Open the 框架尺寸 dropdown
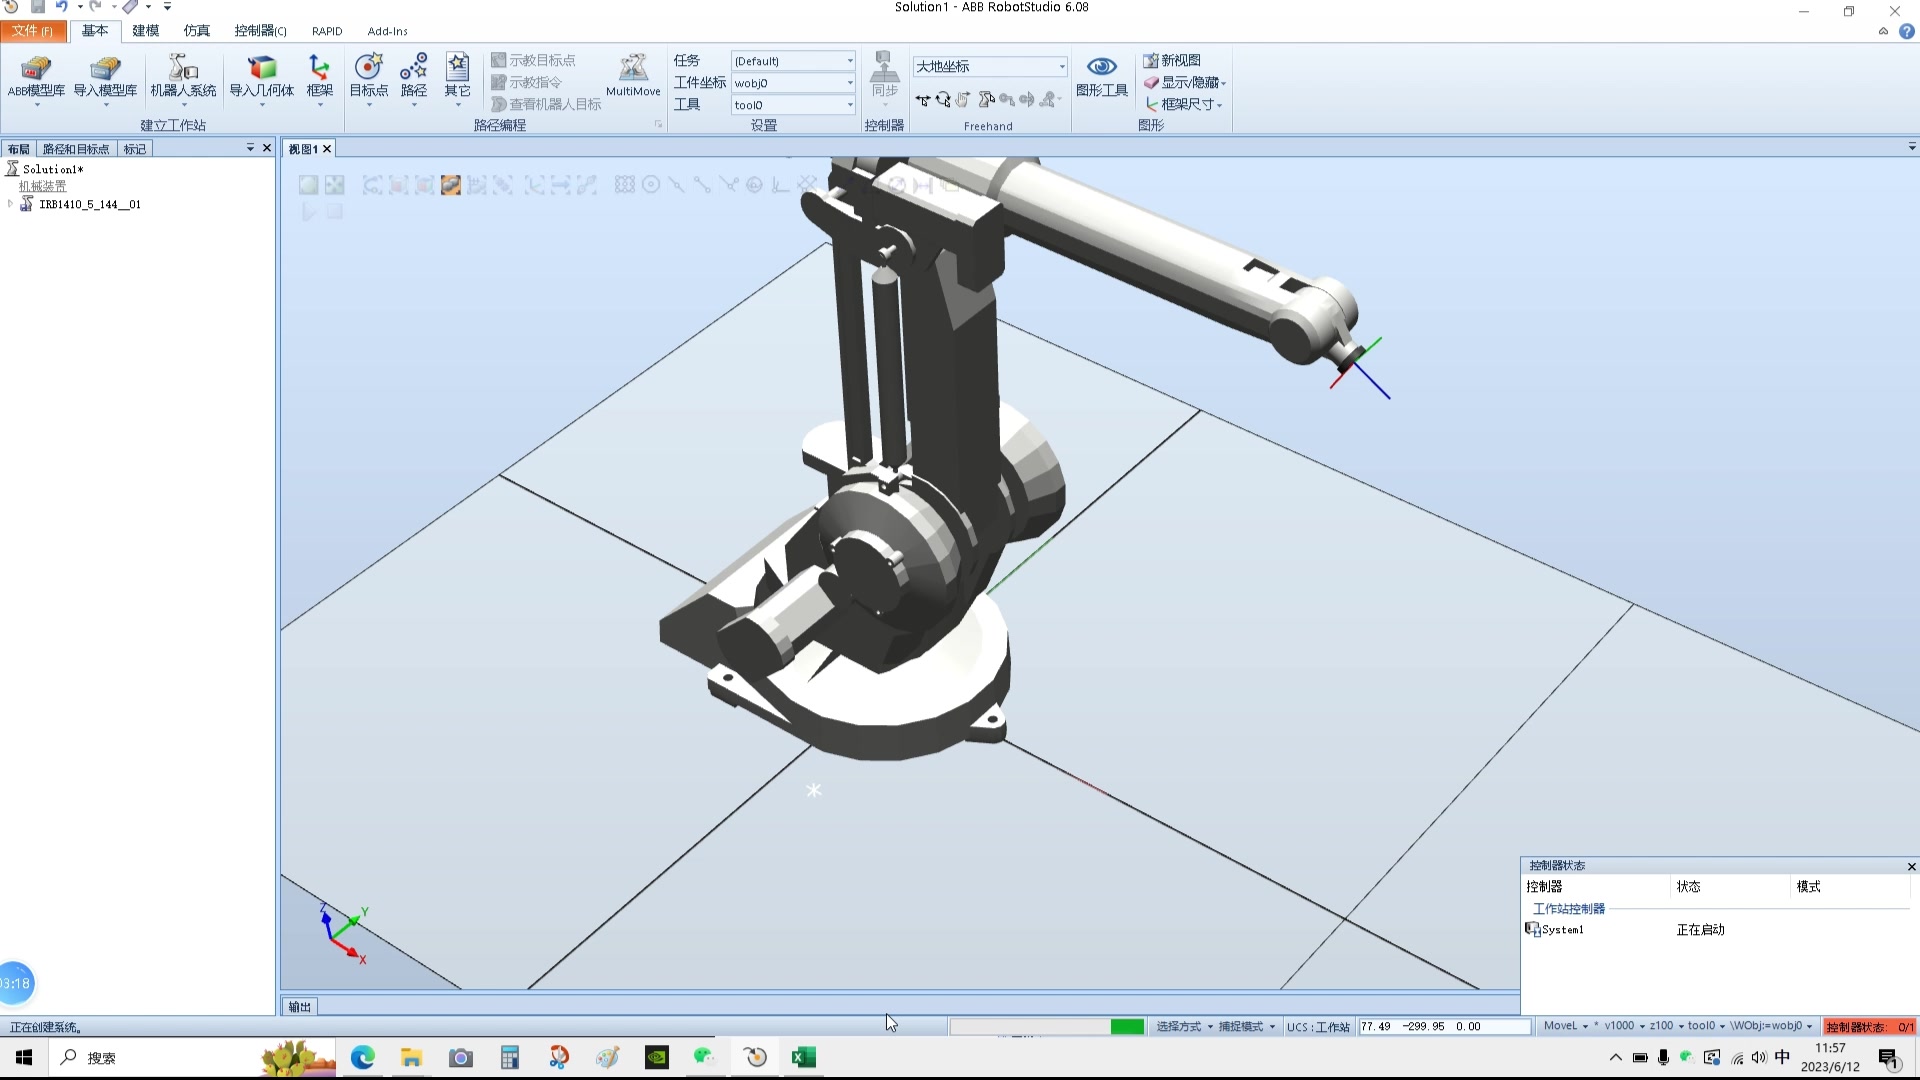This screenshot has height=1080, width=1920. pos(1184,104)
